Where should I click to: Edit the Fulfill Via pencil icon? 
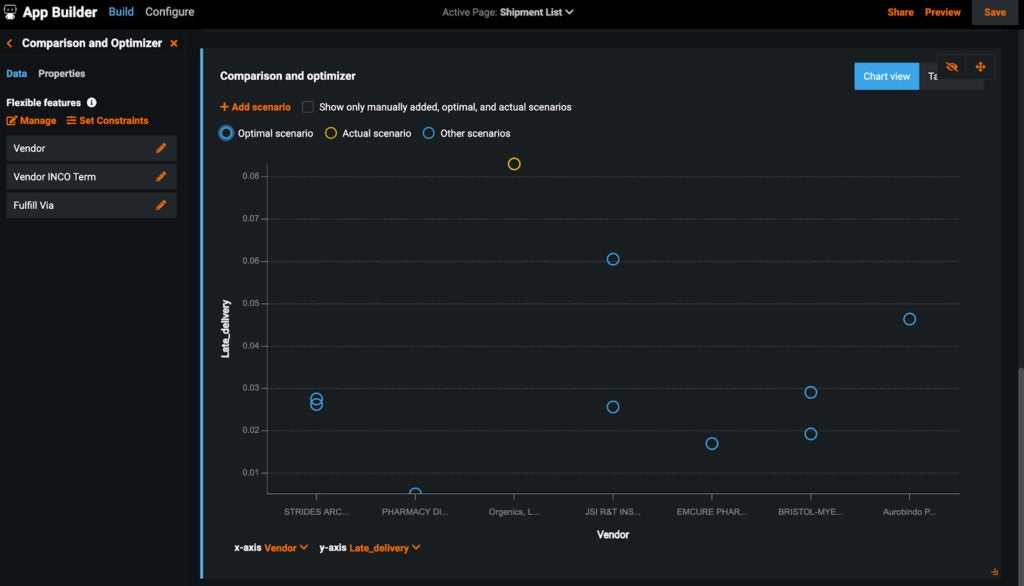pyautogui.click(x=161, y=205)
